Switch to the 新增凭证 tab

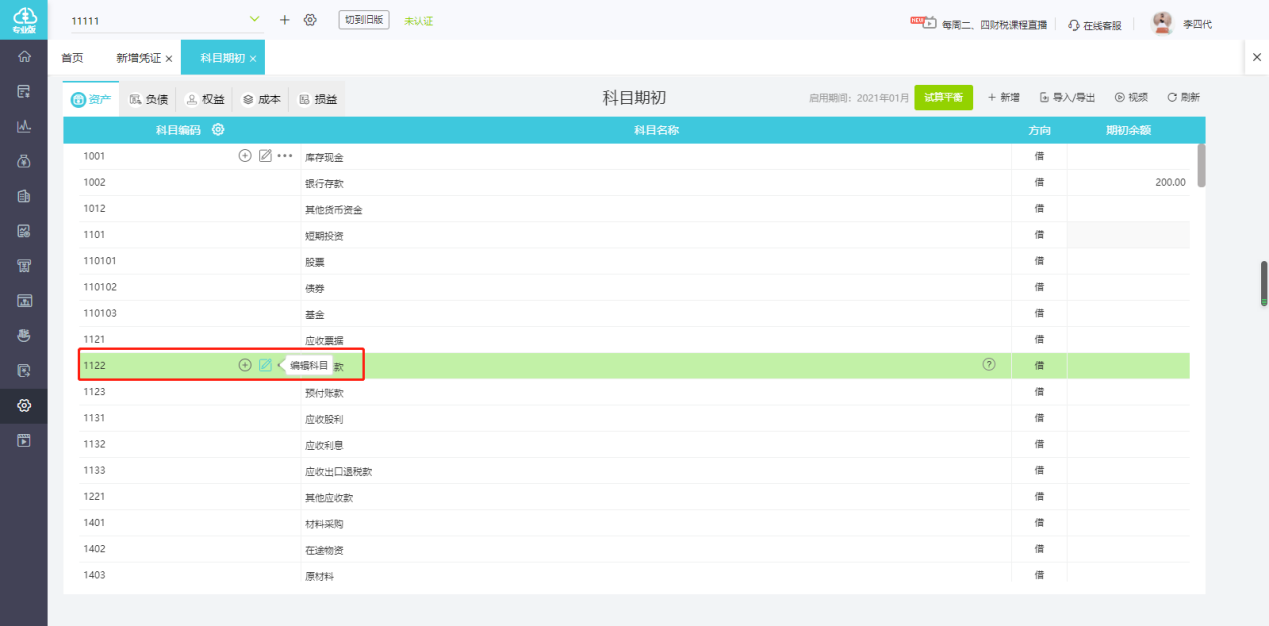pyautogui.click(x=138, y=58)
